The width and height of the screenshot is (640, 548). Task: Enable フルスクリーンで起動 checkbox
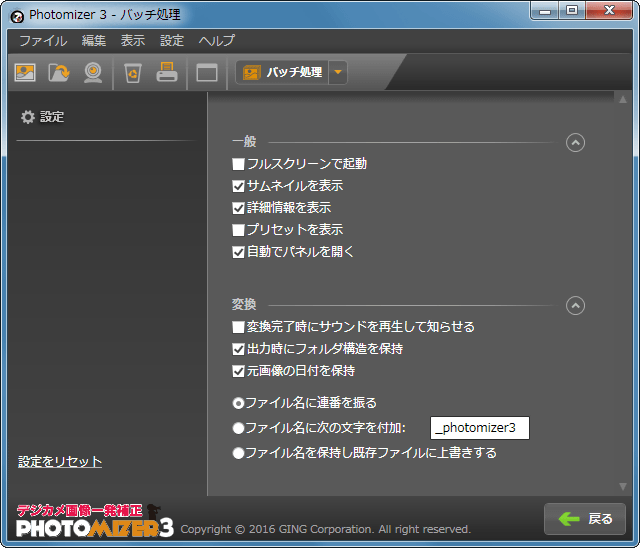pyautogui.click(x=238, y=164)
